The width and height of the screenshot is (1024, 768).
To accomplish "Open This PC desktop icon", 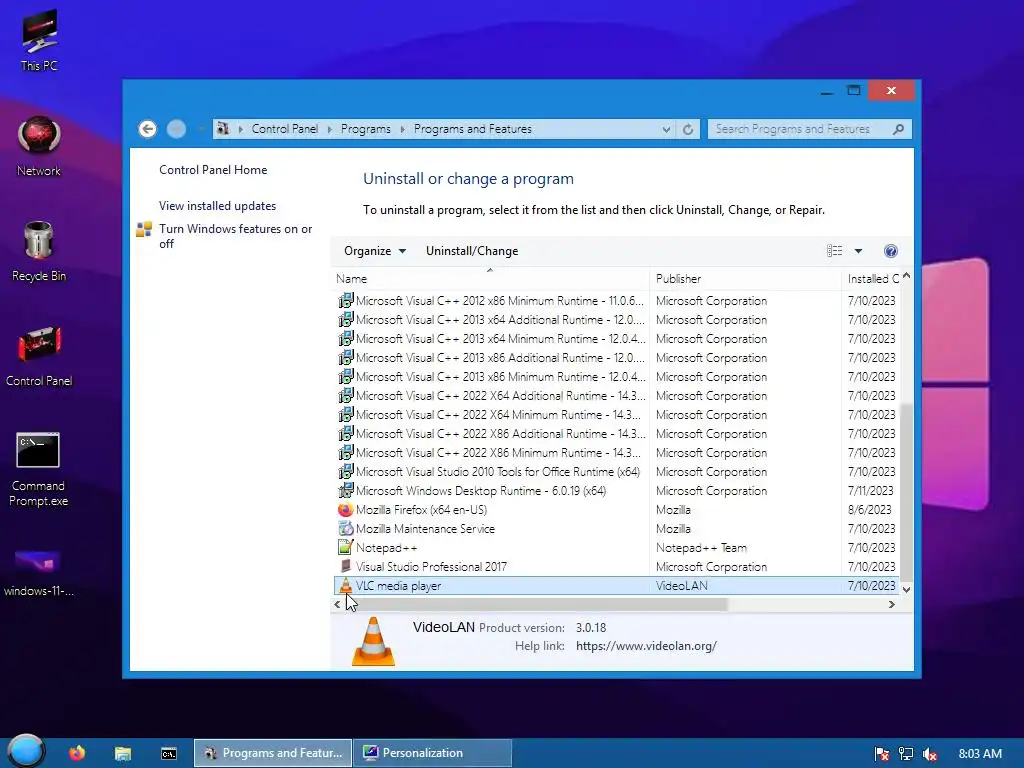I will point(39,40).
